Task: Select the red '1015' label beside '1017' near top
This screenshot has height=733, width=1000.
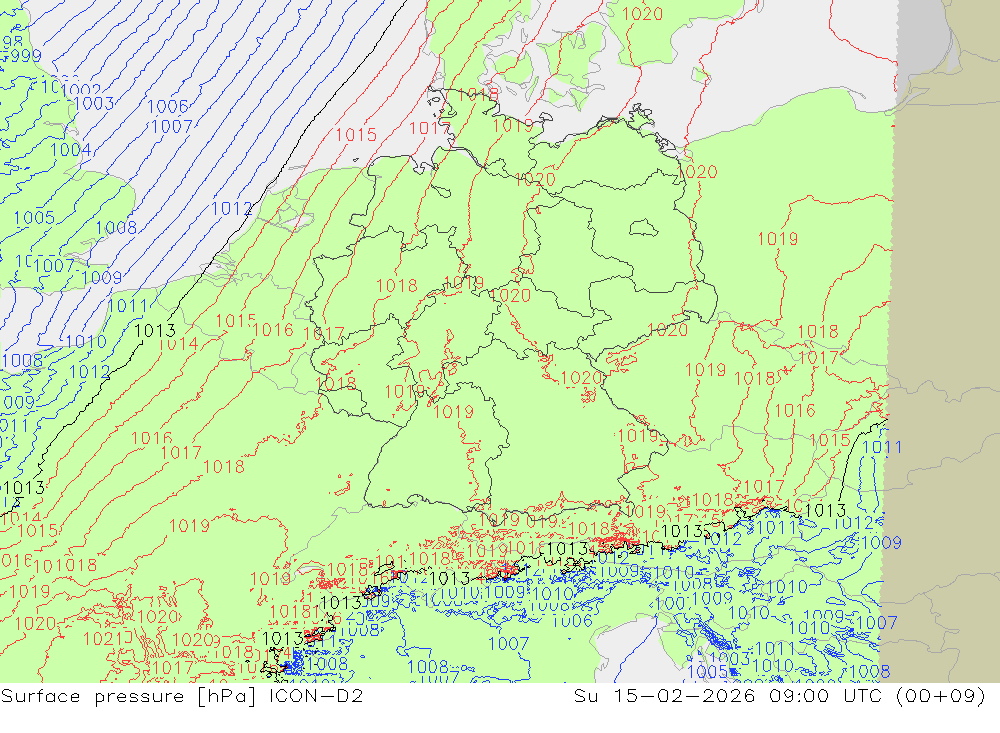Action: pyautogui.click(x=356, y=135)
